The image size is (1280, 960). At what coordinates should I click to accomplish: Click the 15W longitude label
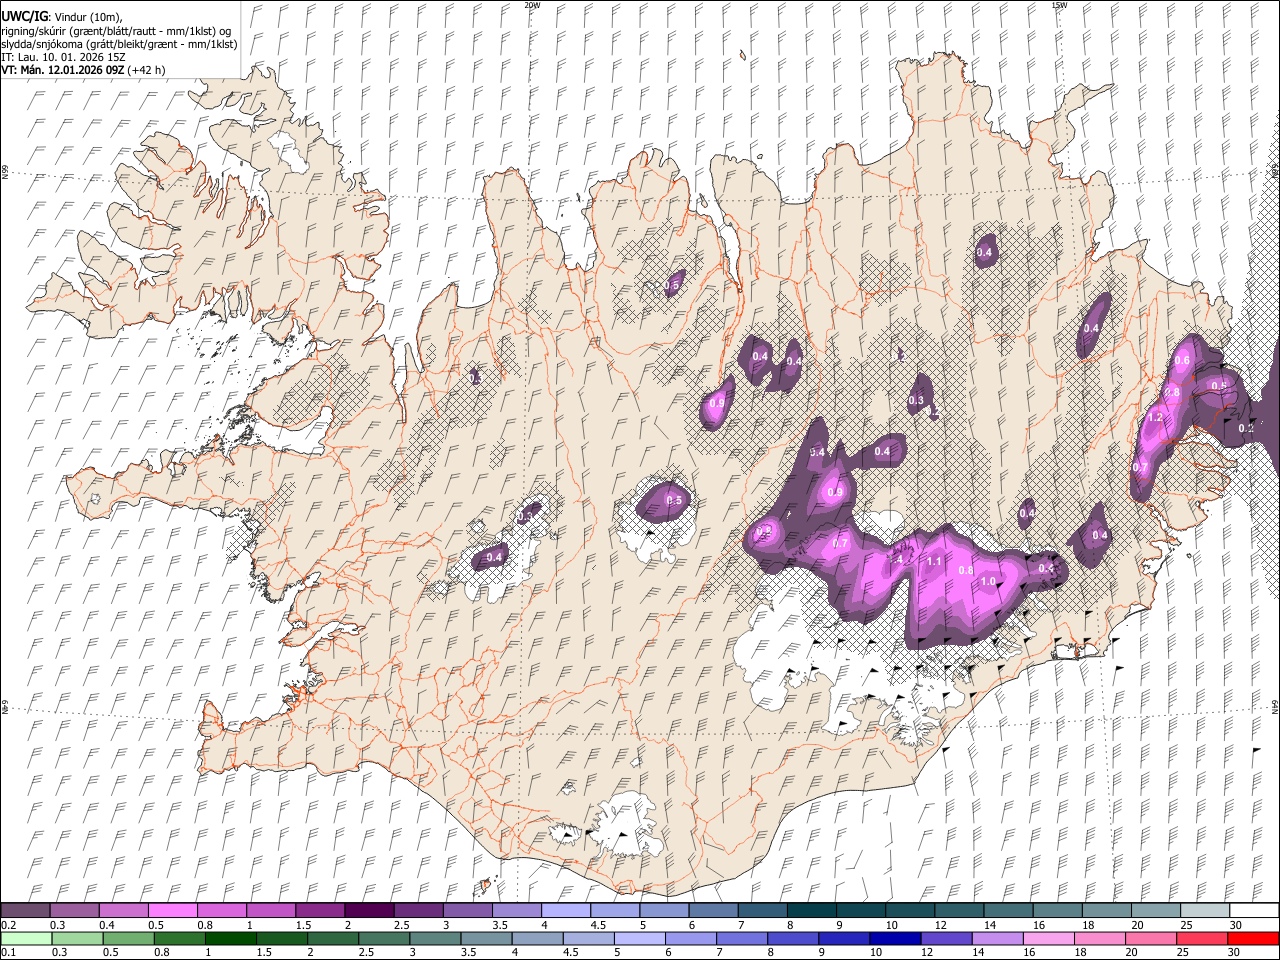(x=1059, y=5)
